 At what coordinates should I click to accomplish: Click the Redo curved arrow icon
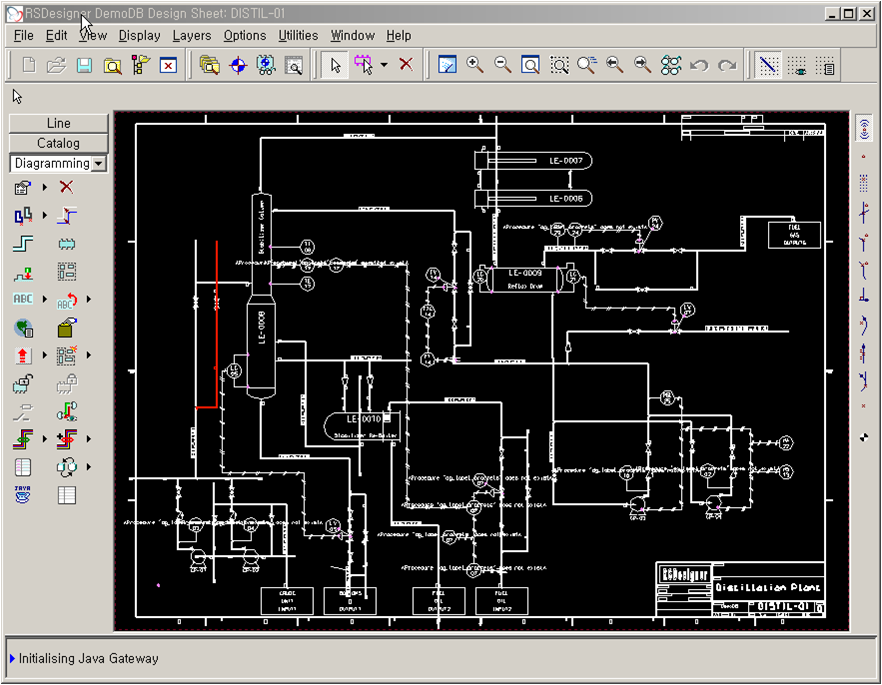(x=727, y=65)
